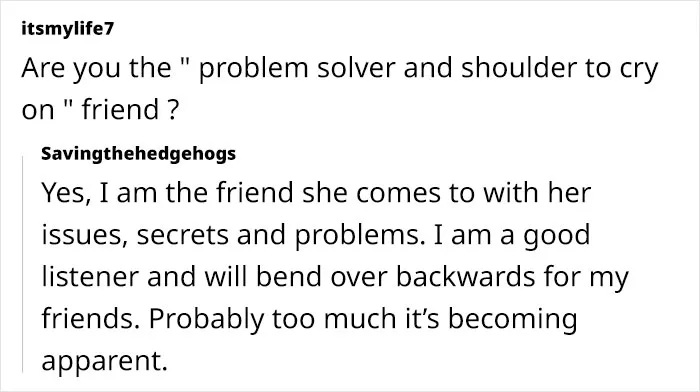700x392 pixels.
Task: Click the word "backwards" in the reply
Action: [466, 276]
